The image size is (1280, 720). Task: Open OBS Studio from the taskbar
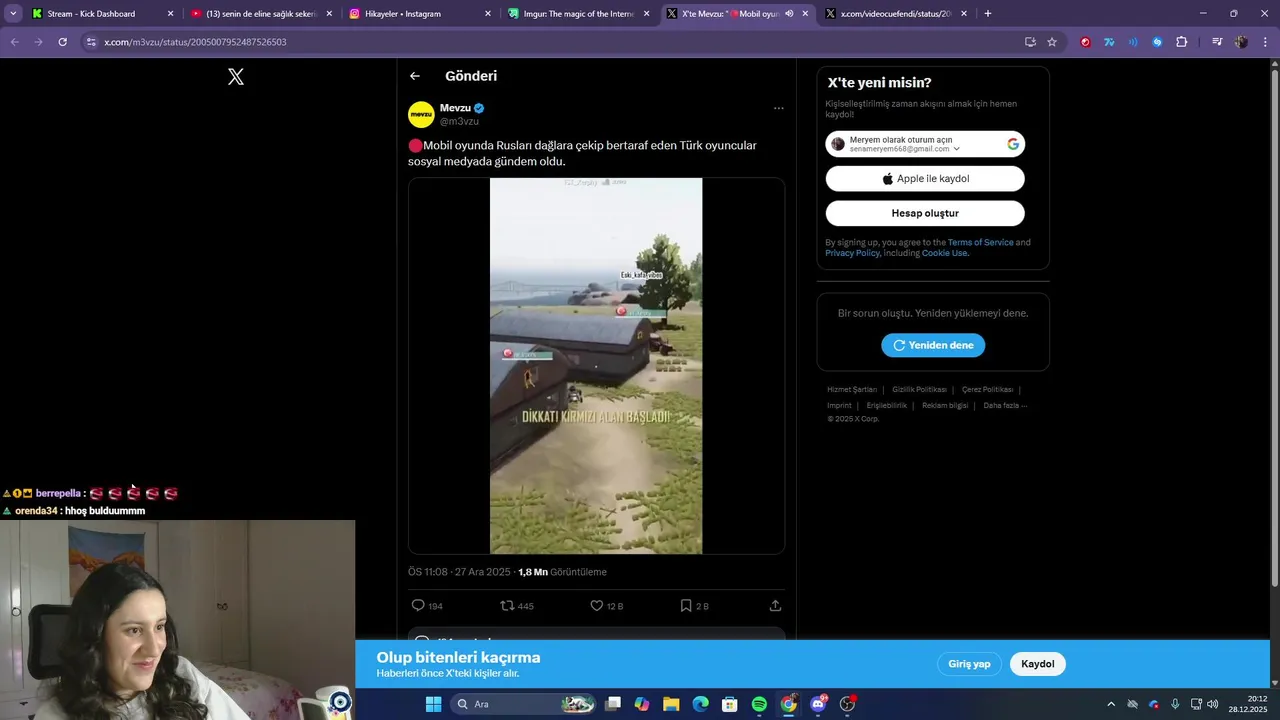(x=848, y=704)
